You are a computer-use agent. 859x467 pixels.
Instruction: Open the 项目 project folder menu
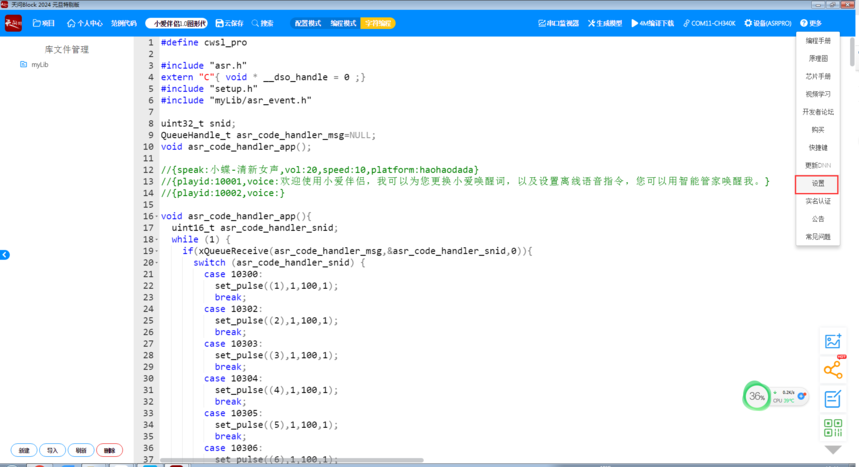tap(44, 24)
